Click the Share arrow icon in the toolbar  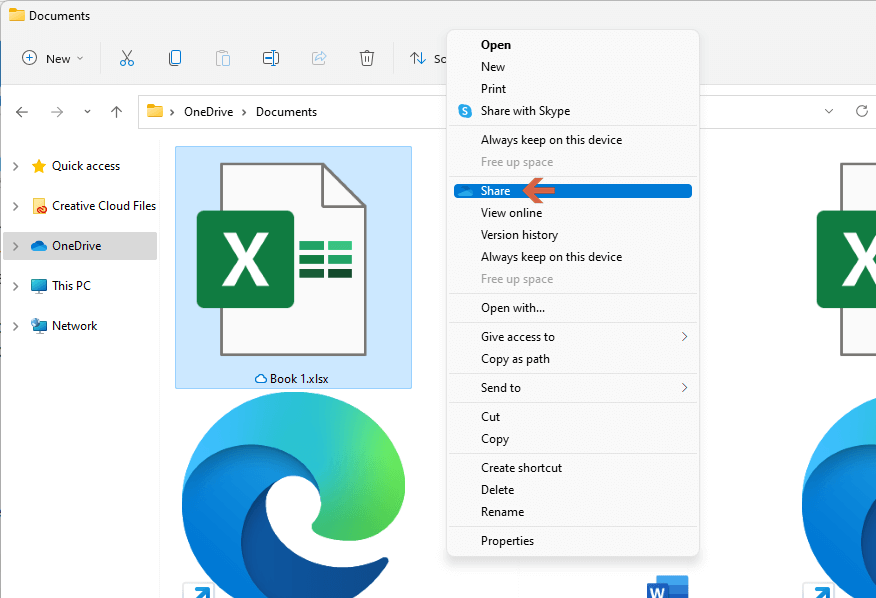[x=319, y=58]
